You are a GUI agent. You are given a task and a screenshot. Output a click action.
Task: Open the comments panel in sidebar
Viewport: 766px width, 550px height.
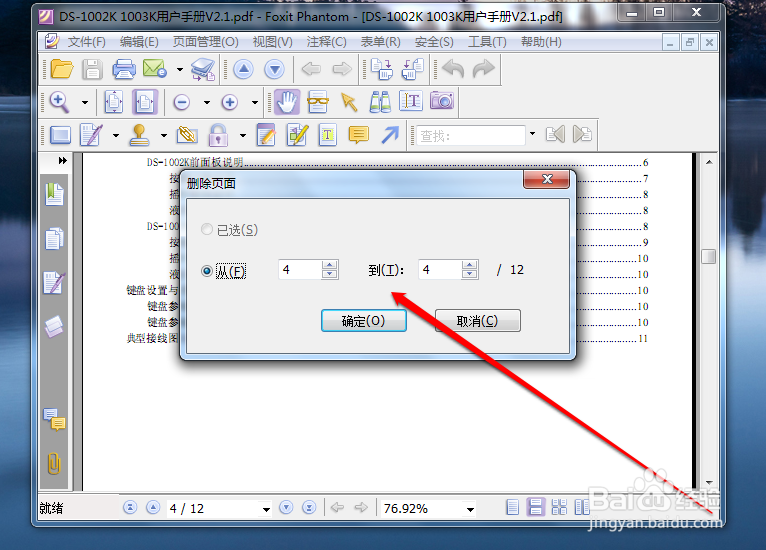coord(54,420)
